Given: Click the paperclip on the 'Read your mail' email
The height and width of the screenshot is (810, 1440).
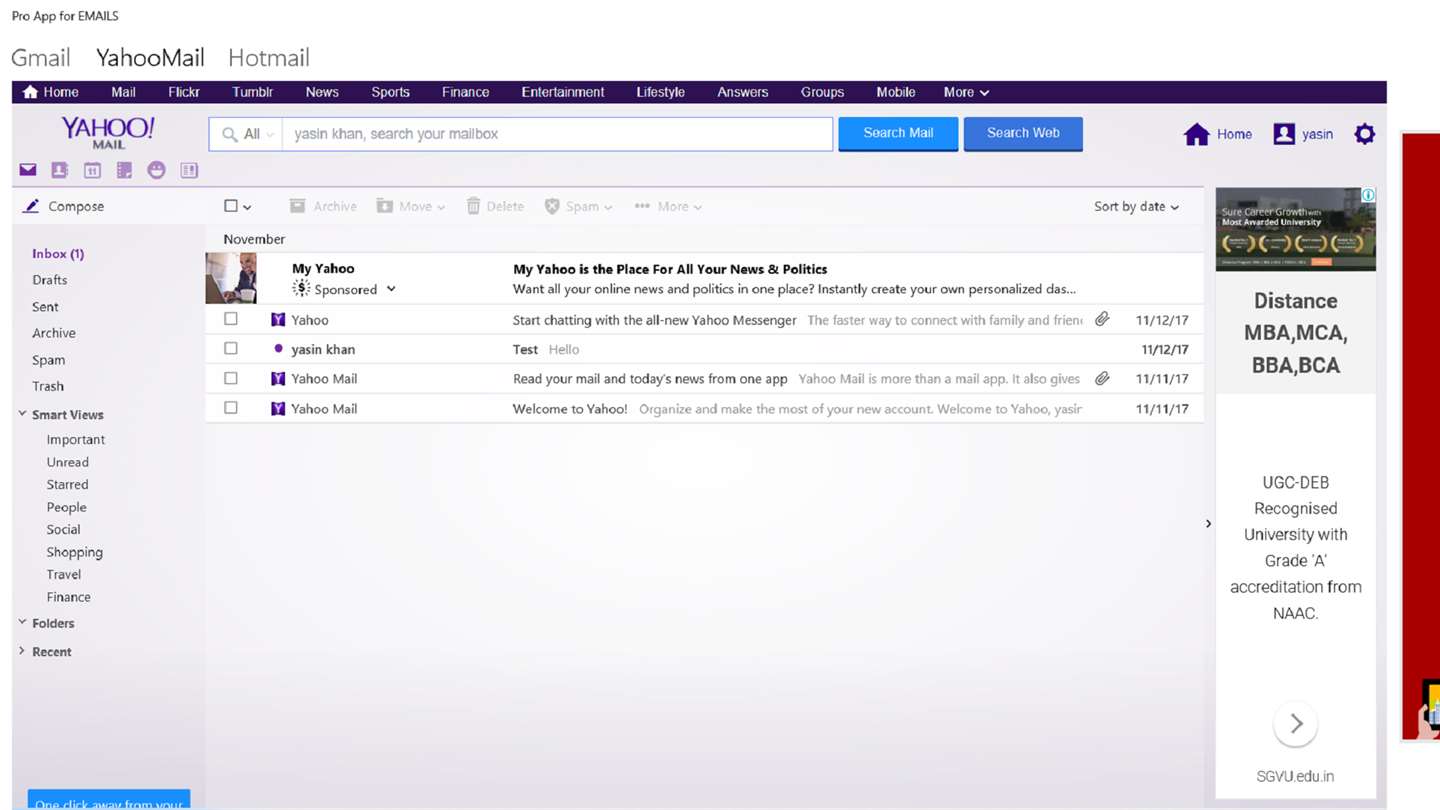Looking at the screenshot, I should tap(1102, 378).
